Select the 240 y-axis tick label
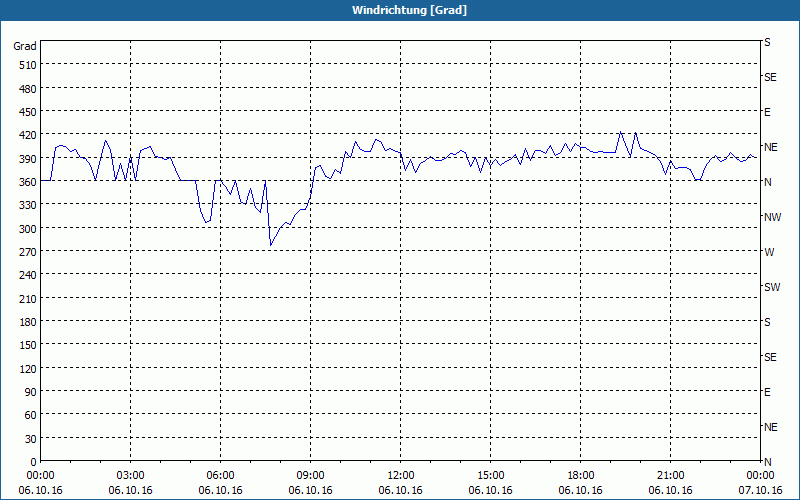800x500 pixels. click(x=28, y=276)
